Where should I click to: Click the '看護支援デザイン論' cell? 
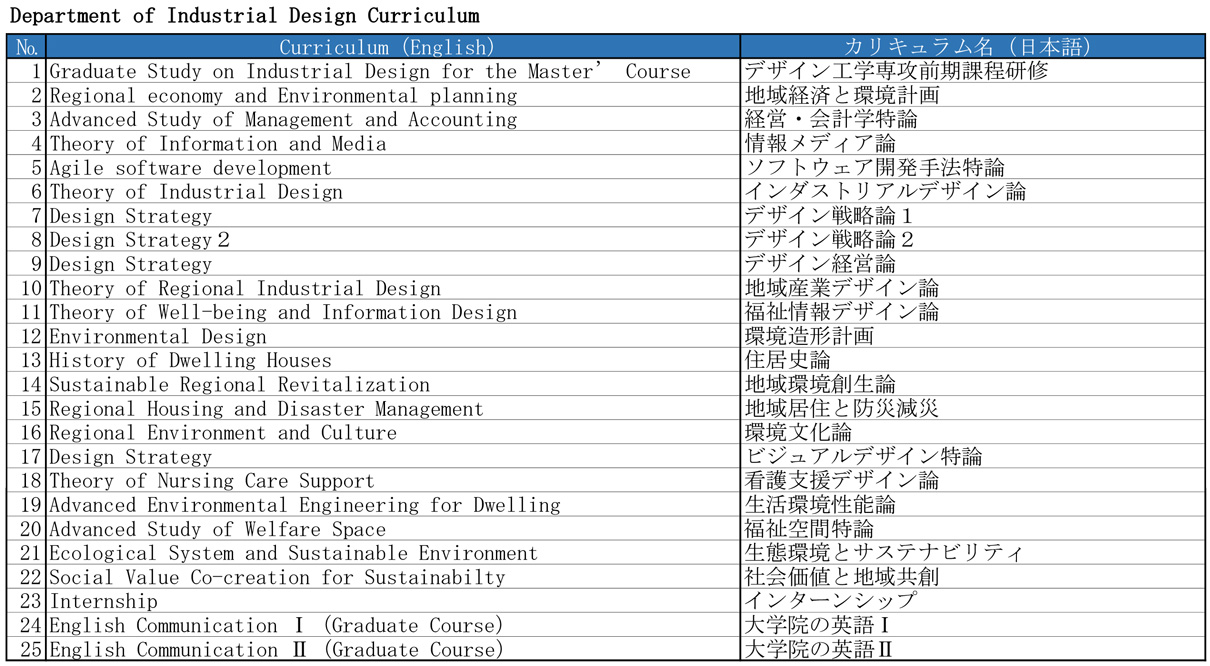(972, 480)
